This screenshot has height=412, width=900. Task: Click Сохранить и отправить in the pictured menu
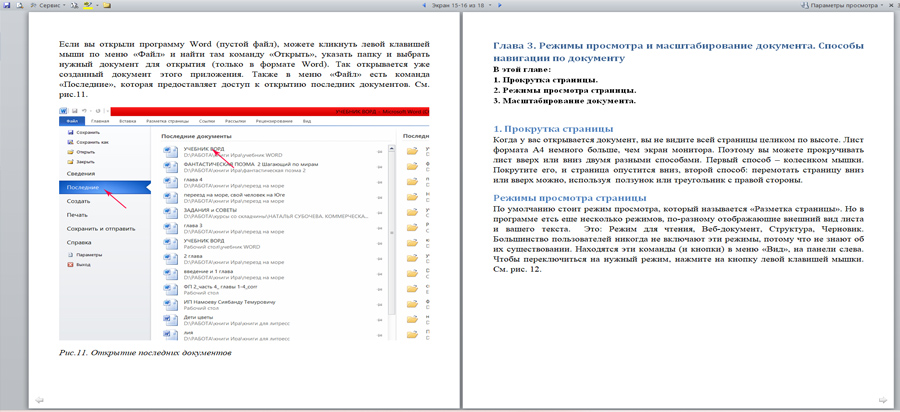point(98,227)
